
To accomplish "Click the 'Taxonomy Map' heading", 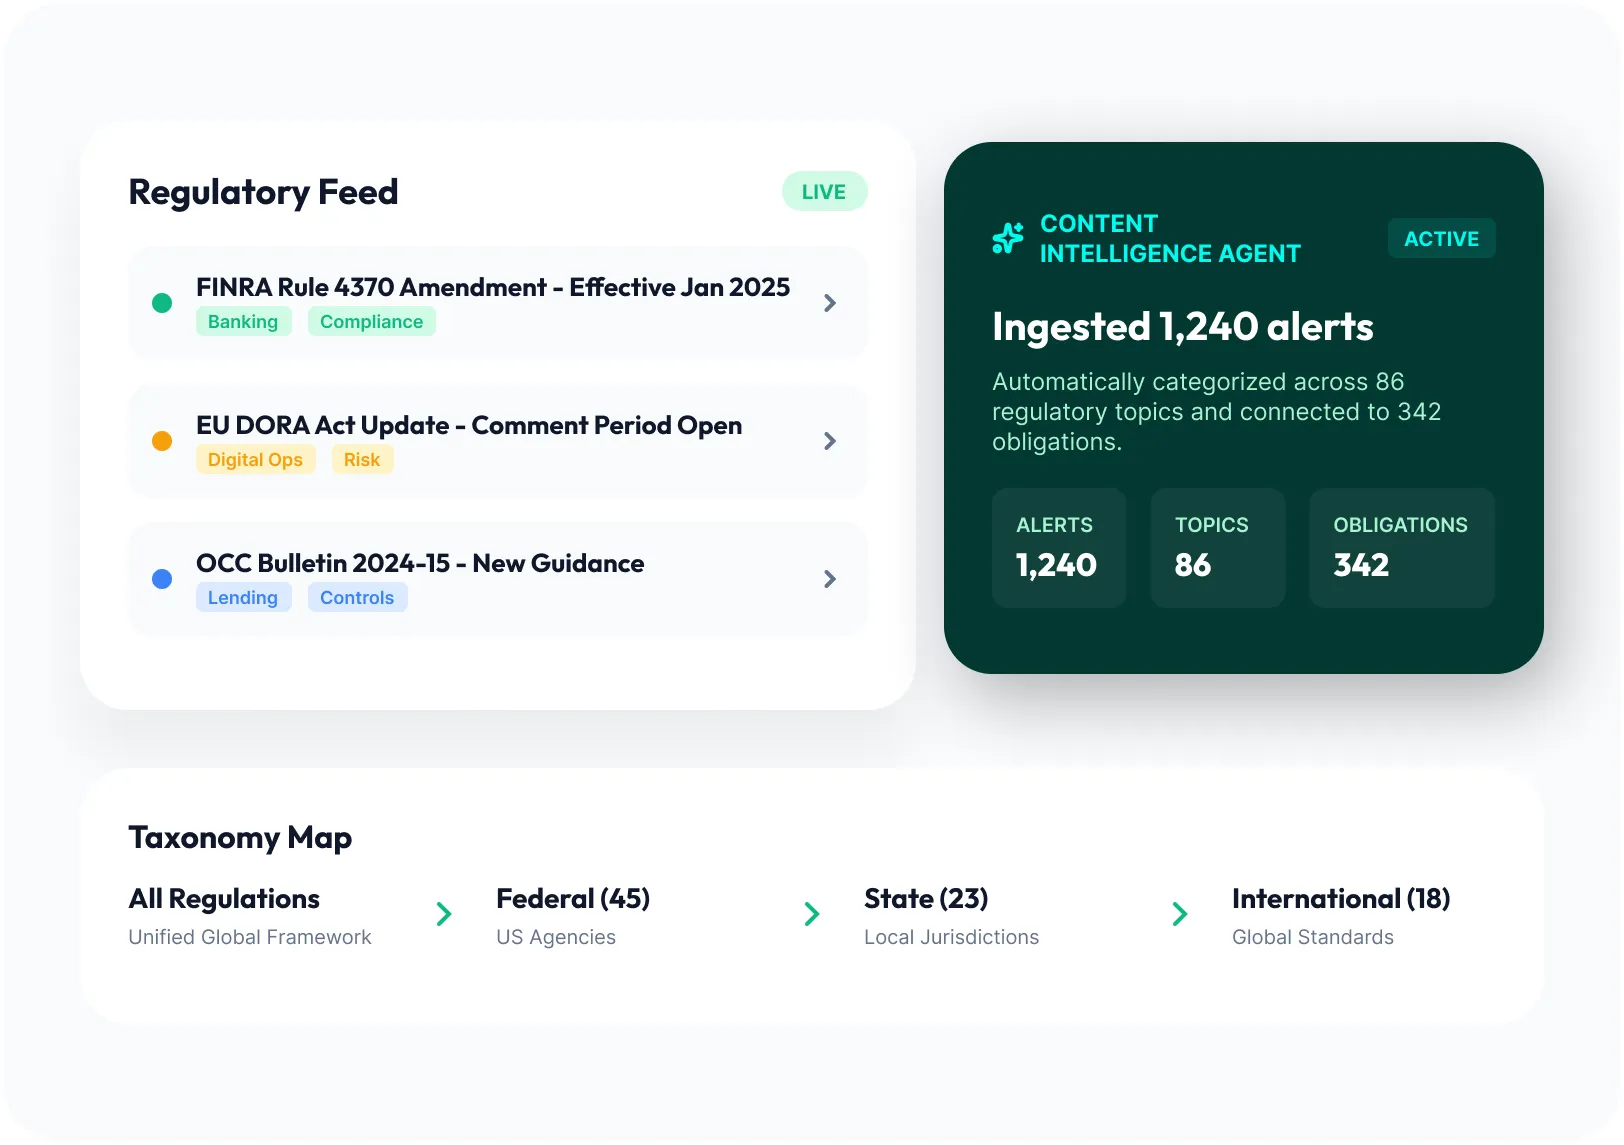I will tap(240, 838).
